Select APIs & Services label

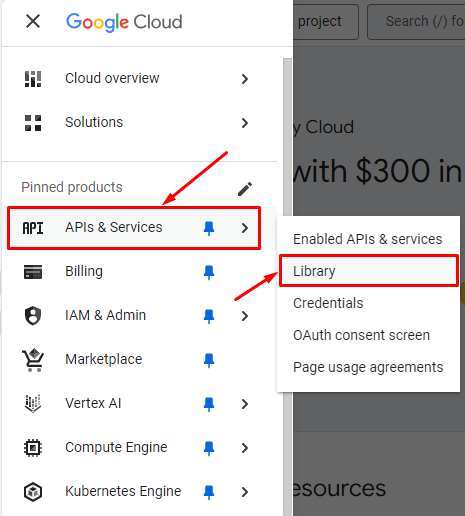pyautogui.click(x=114, y=227)
